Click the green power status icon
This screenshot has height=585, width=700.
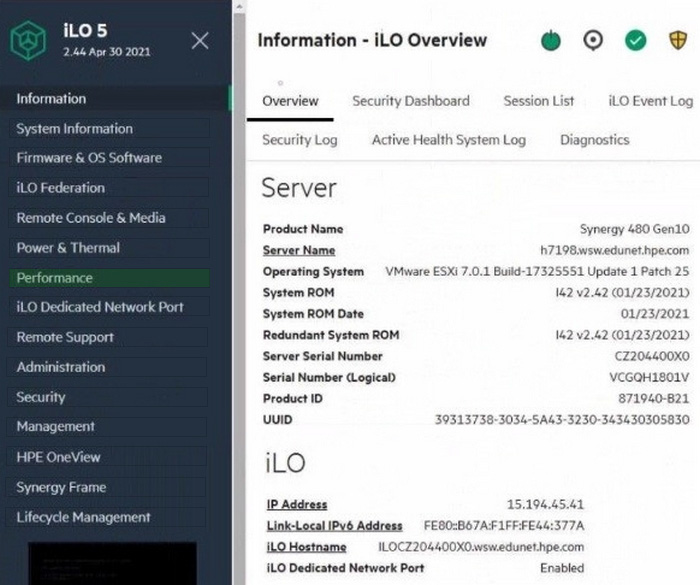[551, 41]
